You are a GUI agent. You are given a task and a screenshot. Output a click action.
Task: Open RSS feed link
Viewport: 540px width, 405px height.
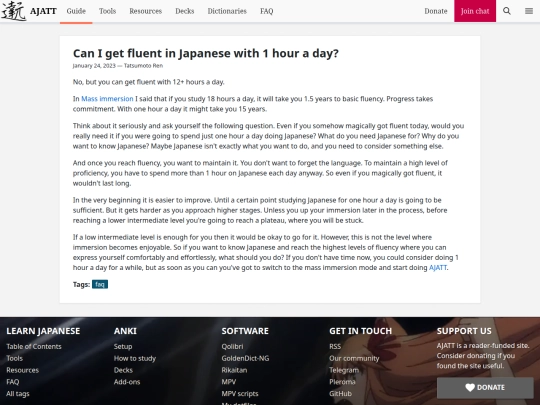pyautogui.click(x=335, y=346)
